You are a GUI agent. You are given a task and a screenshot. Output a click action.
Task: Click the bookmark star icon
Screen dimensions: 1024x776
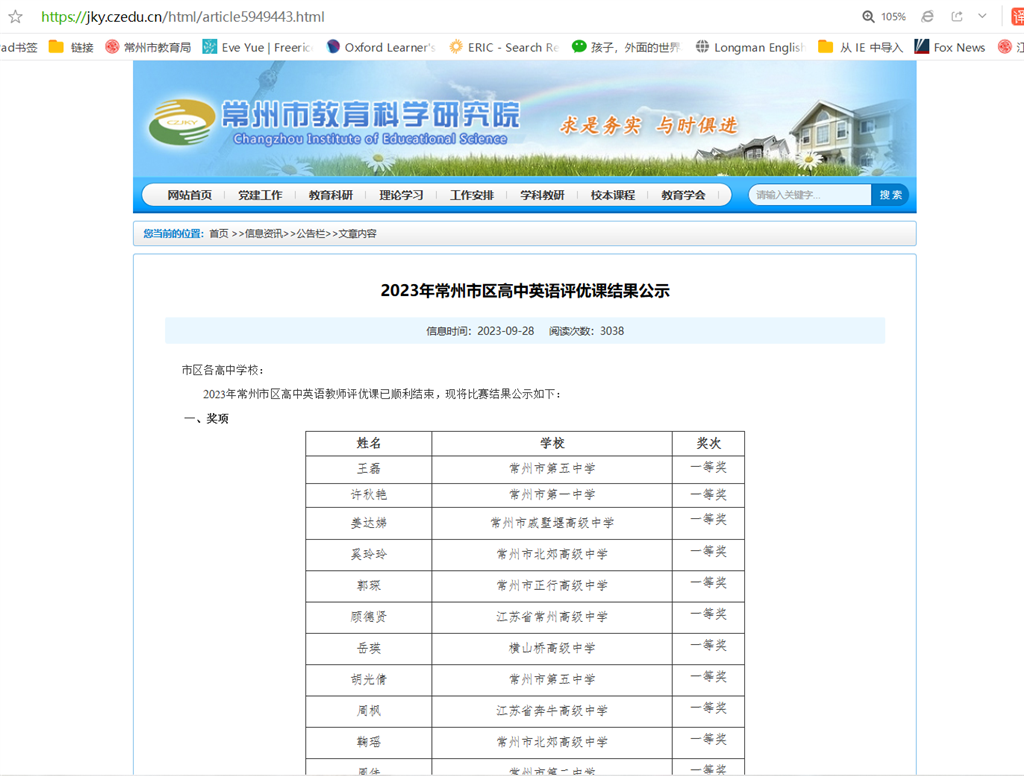15,16
